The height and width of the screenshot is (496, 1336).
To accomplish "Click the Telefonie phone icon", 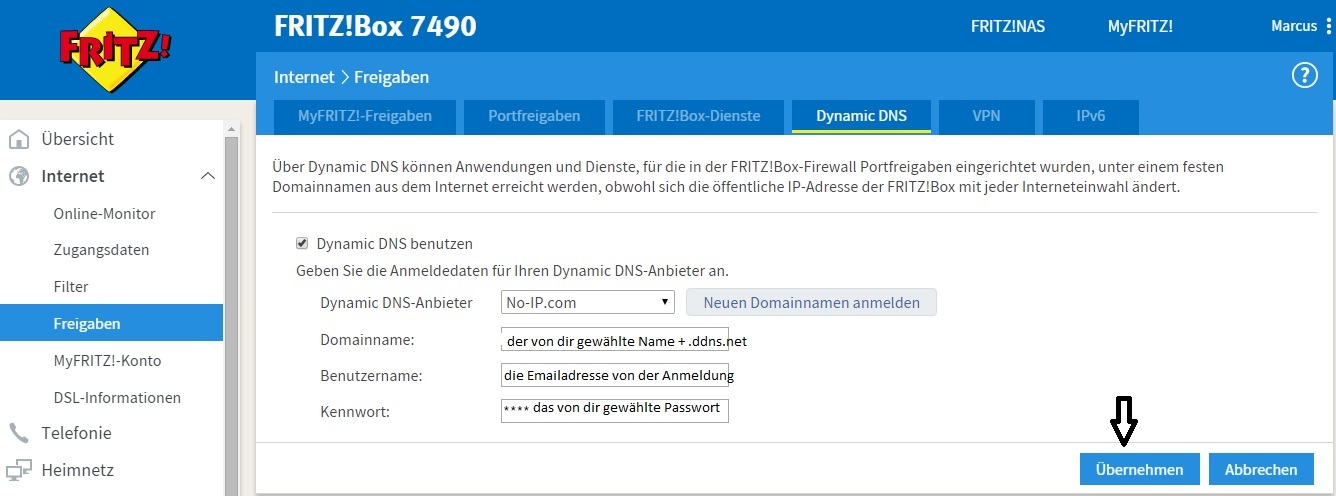I will pos(19,433).
